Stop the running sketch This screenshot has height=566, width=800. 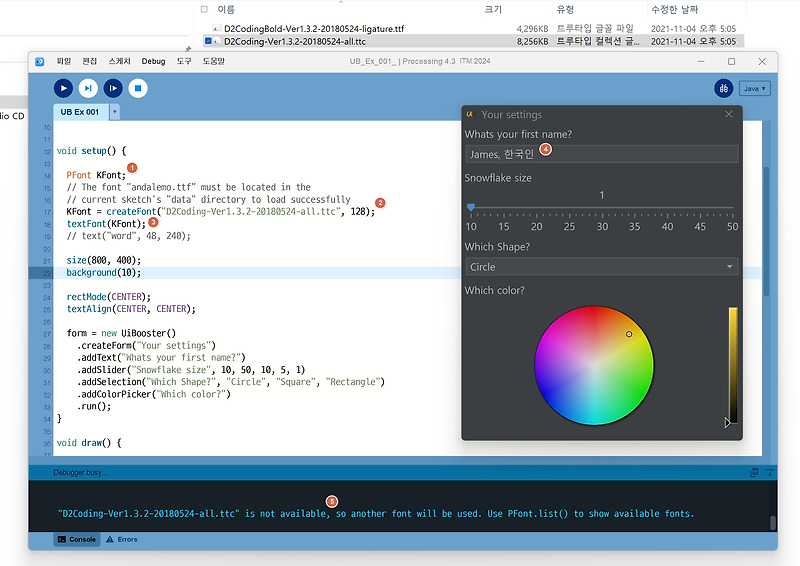click(138, 88)
